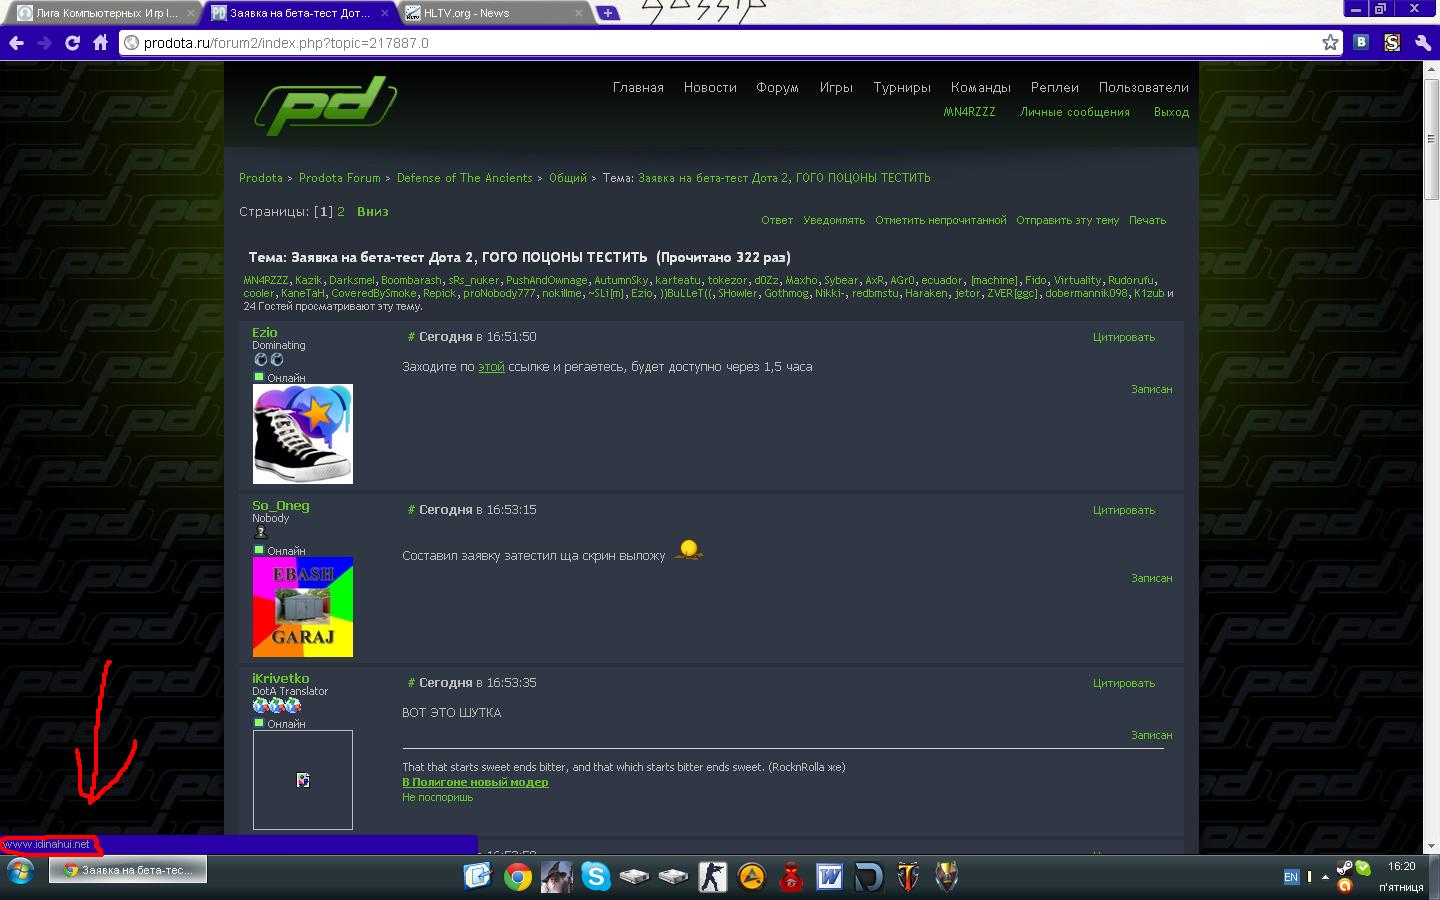Screen dimensions: 1440x900
Task: Open Личные сообщения
Action: pyautogui.click(x=1075, y=112)
